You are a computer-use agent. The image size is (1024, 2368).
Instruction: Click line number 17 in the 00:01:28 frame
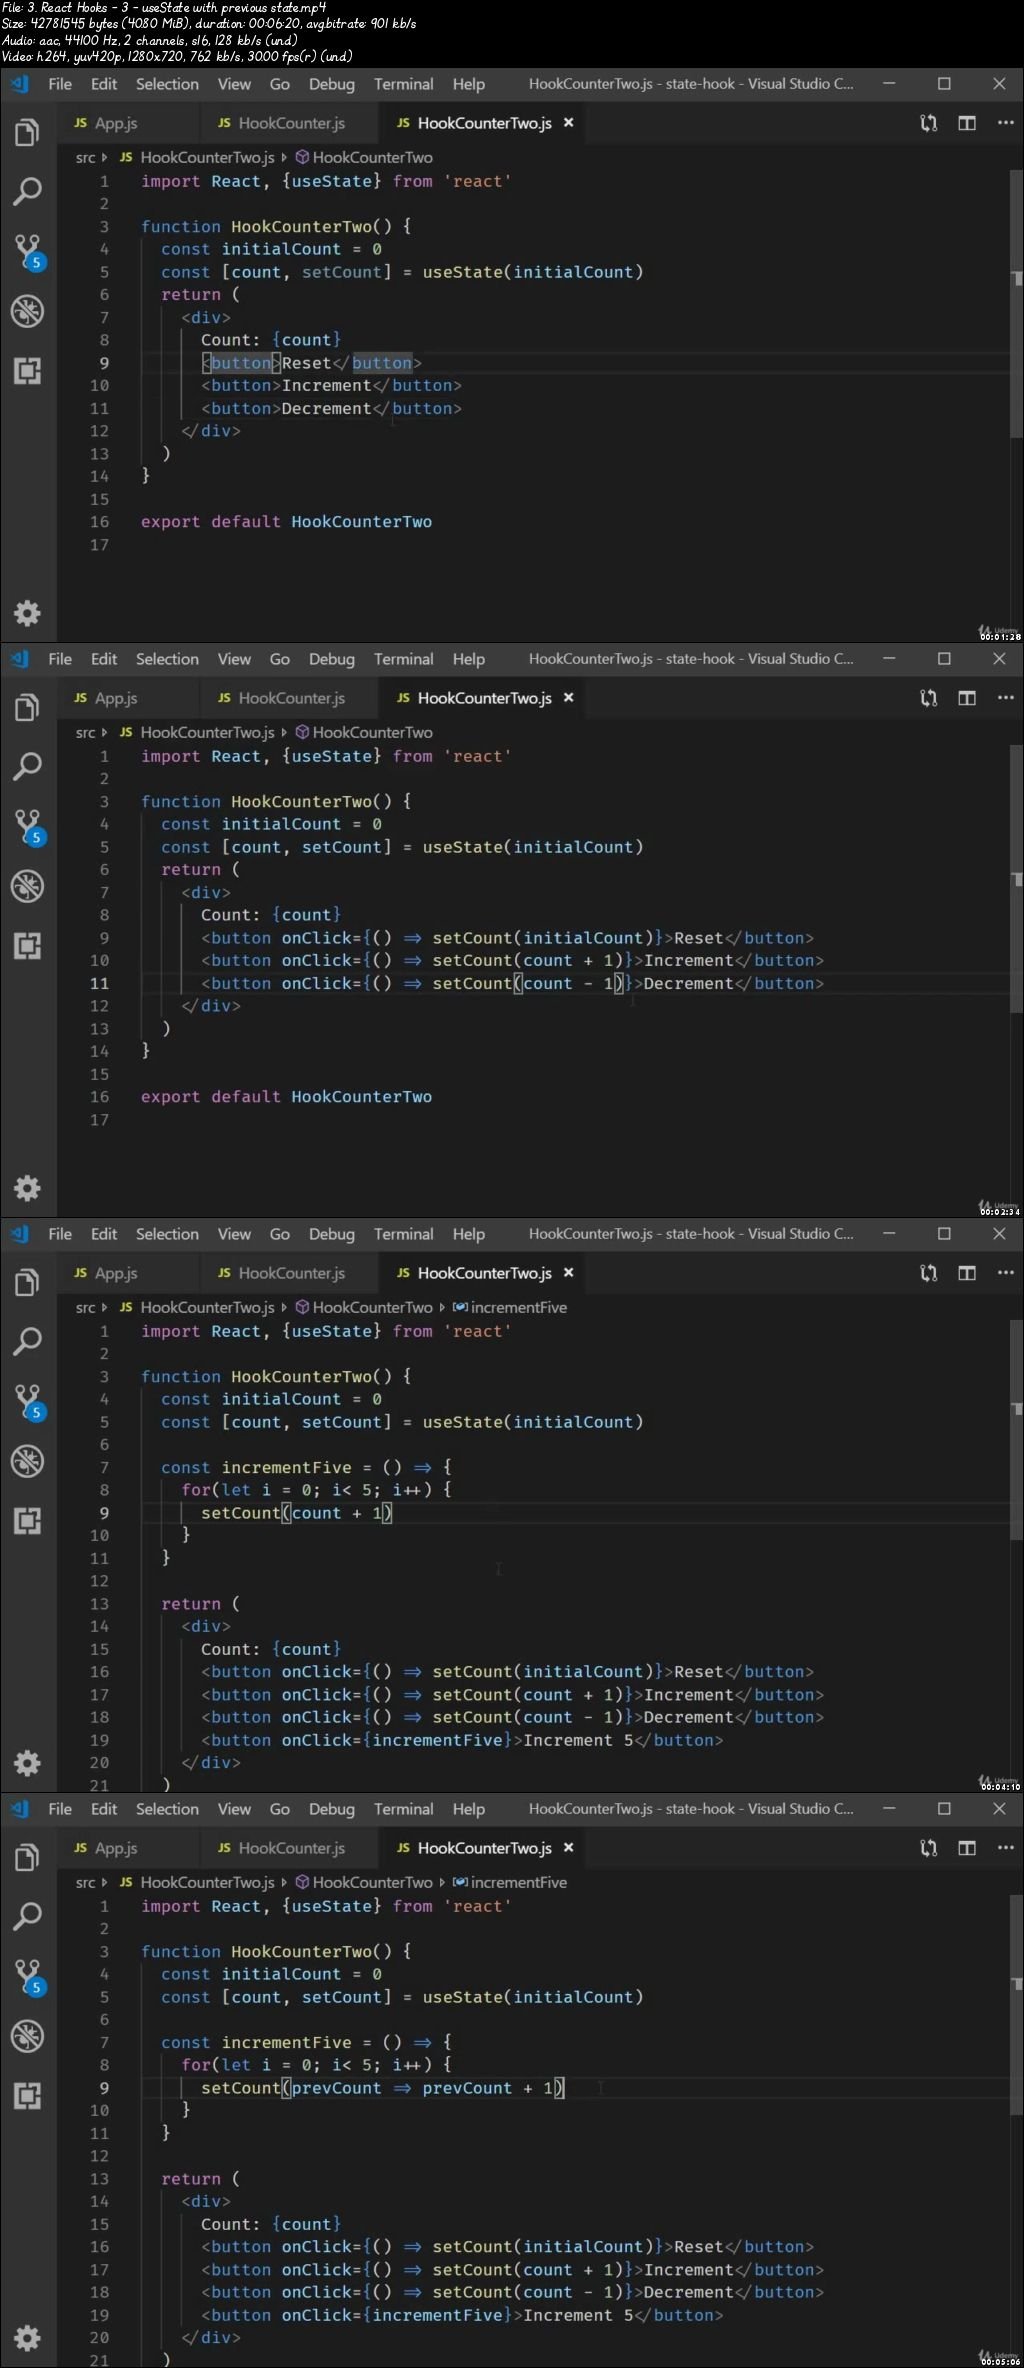coord(99,545)
